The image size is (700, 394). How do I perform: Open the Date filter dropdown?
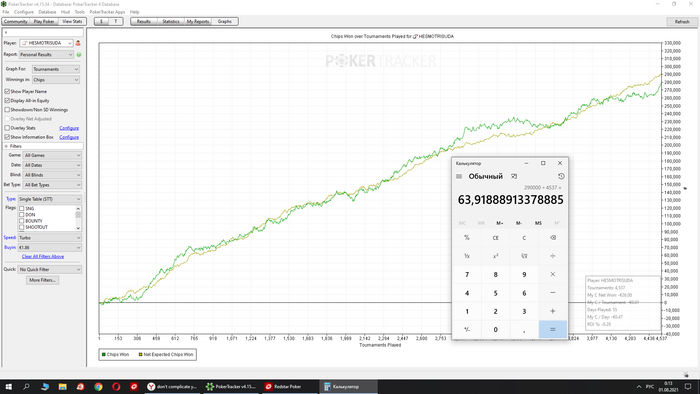point(52,165)
